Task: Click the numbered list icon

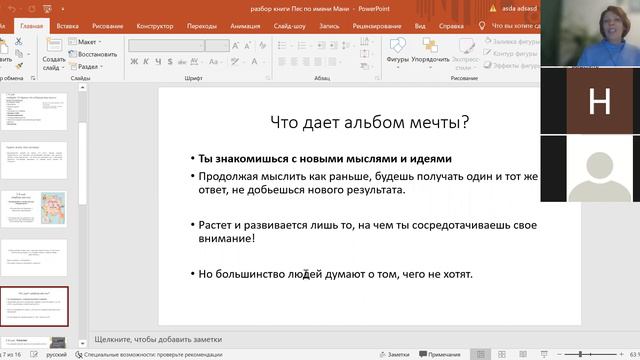Action: [x=302, y=46]
